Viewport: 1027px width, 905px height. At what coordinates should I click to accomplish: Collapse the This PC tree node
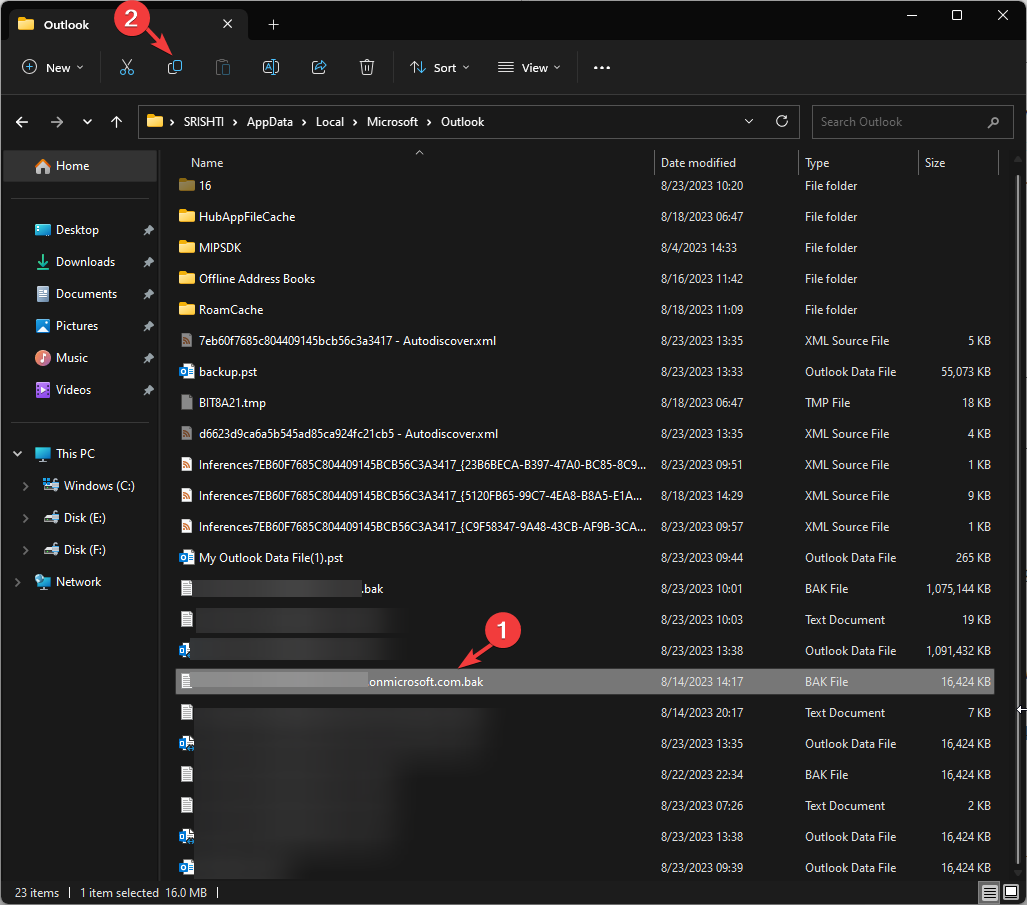(x=18, y=454)
